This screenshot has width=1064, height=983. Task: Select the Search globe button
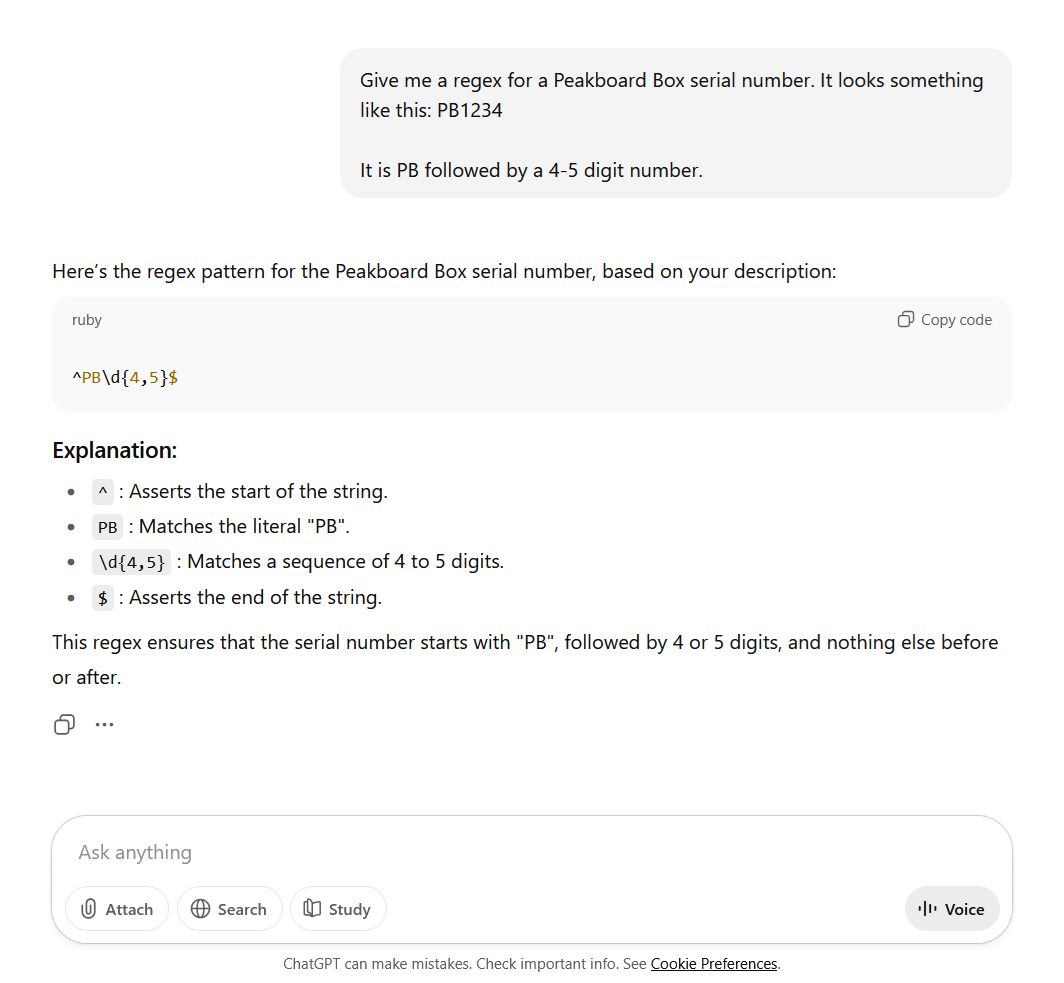point(229,909)
